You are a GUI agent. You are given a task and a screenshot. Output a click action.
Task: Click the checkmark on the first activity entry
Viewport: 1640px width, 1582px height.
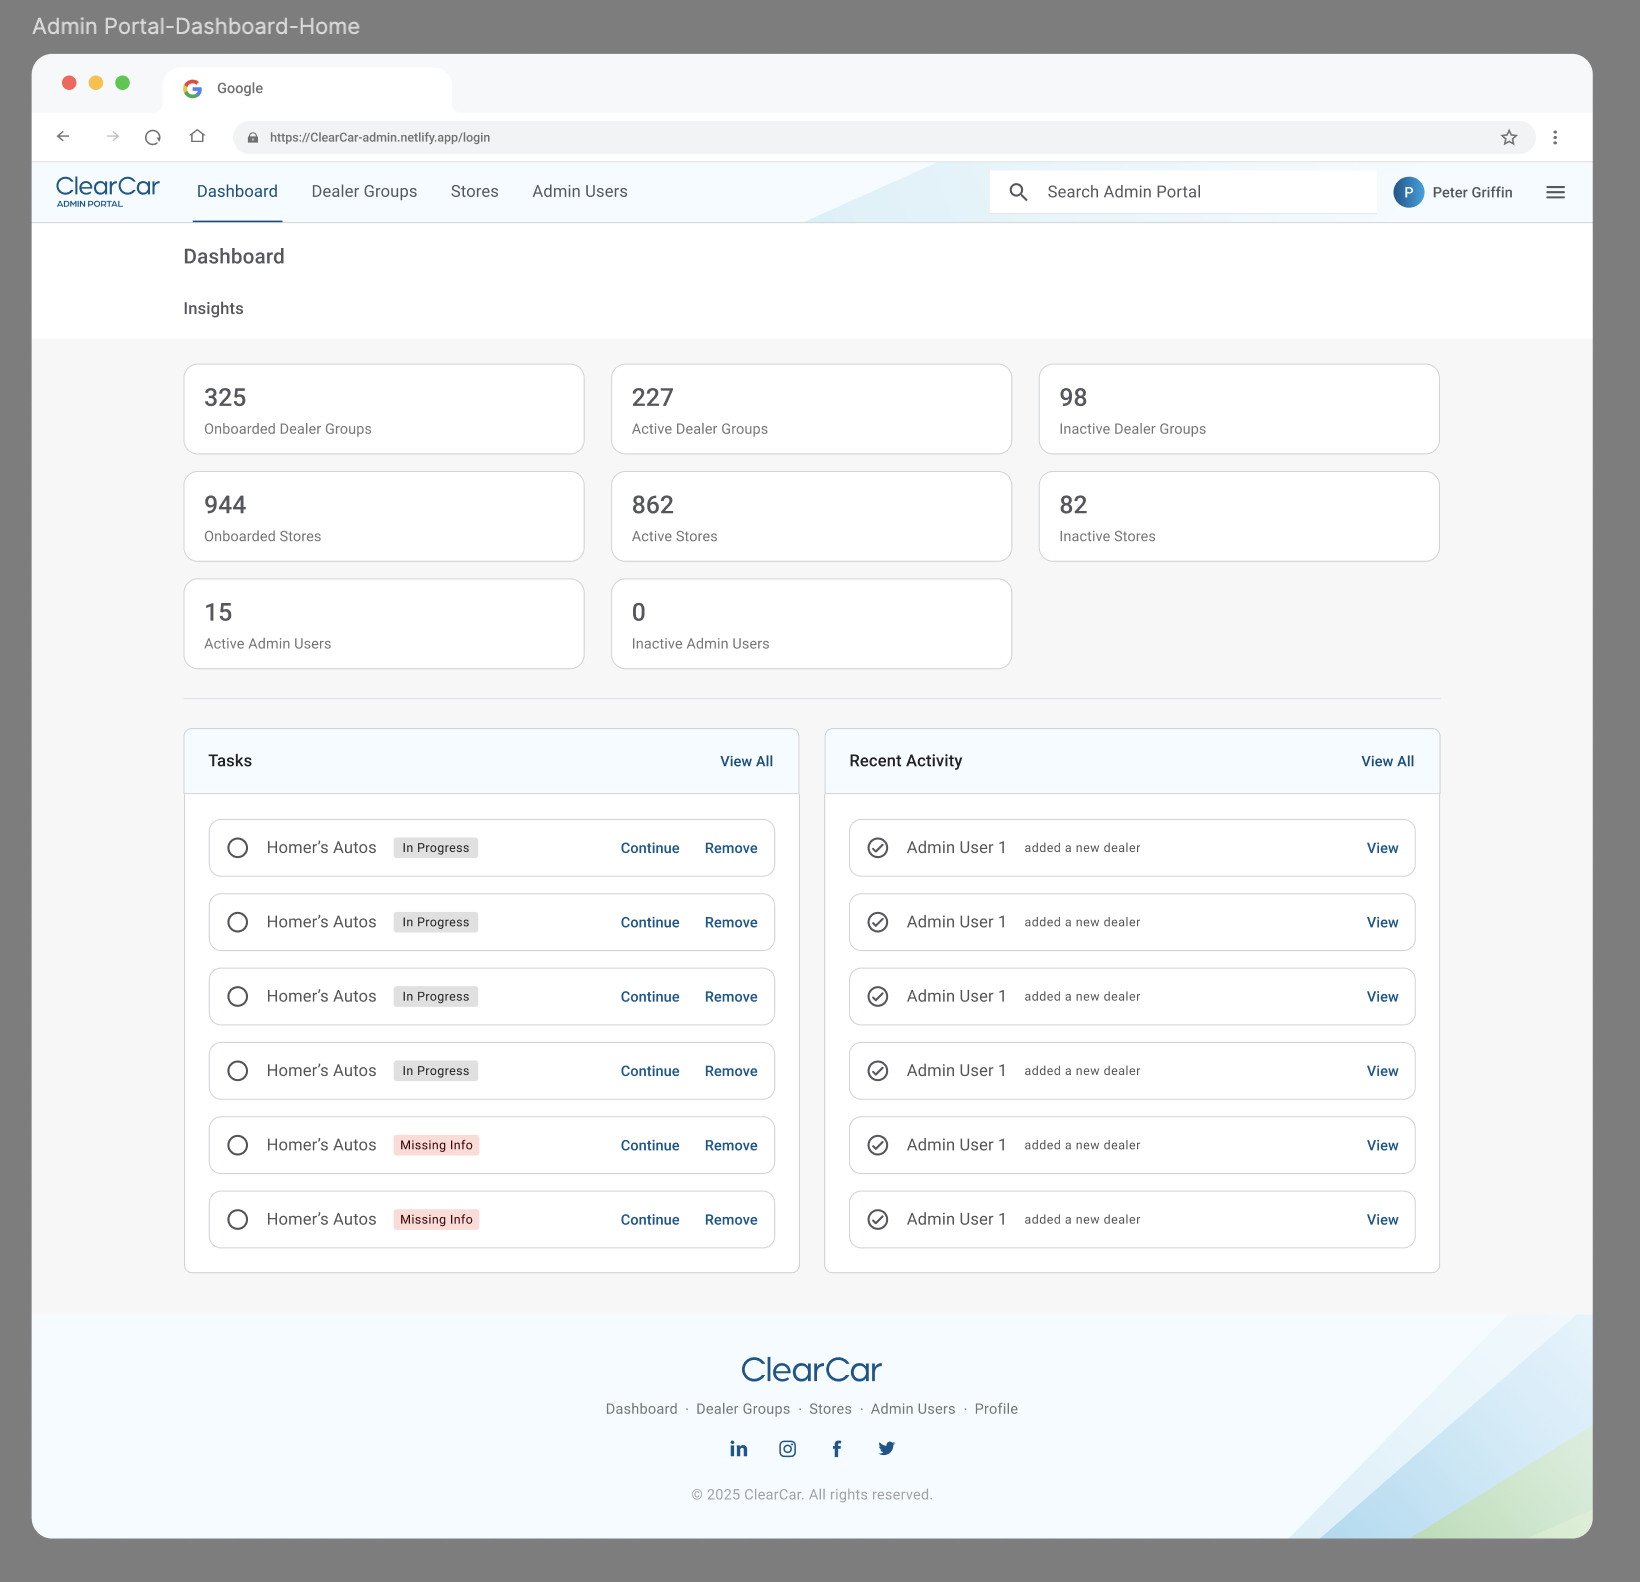877,847
